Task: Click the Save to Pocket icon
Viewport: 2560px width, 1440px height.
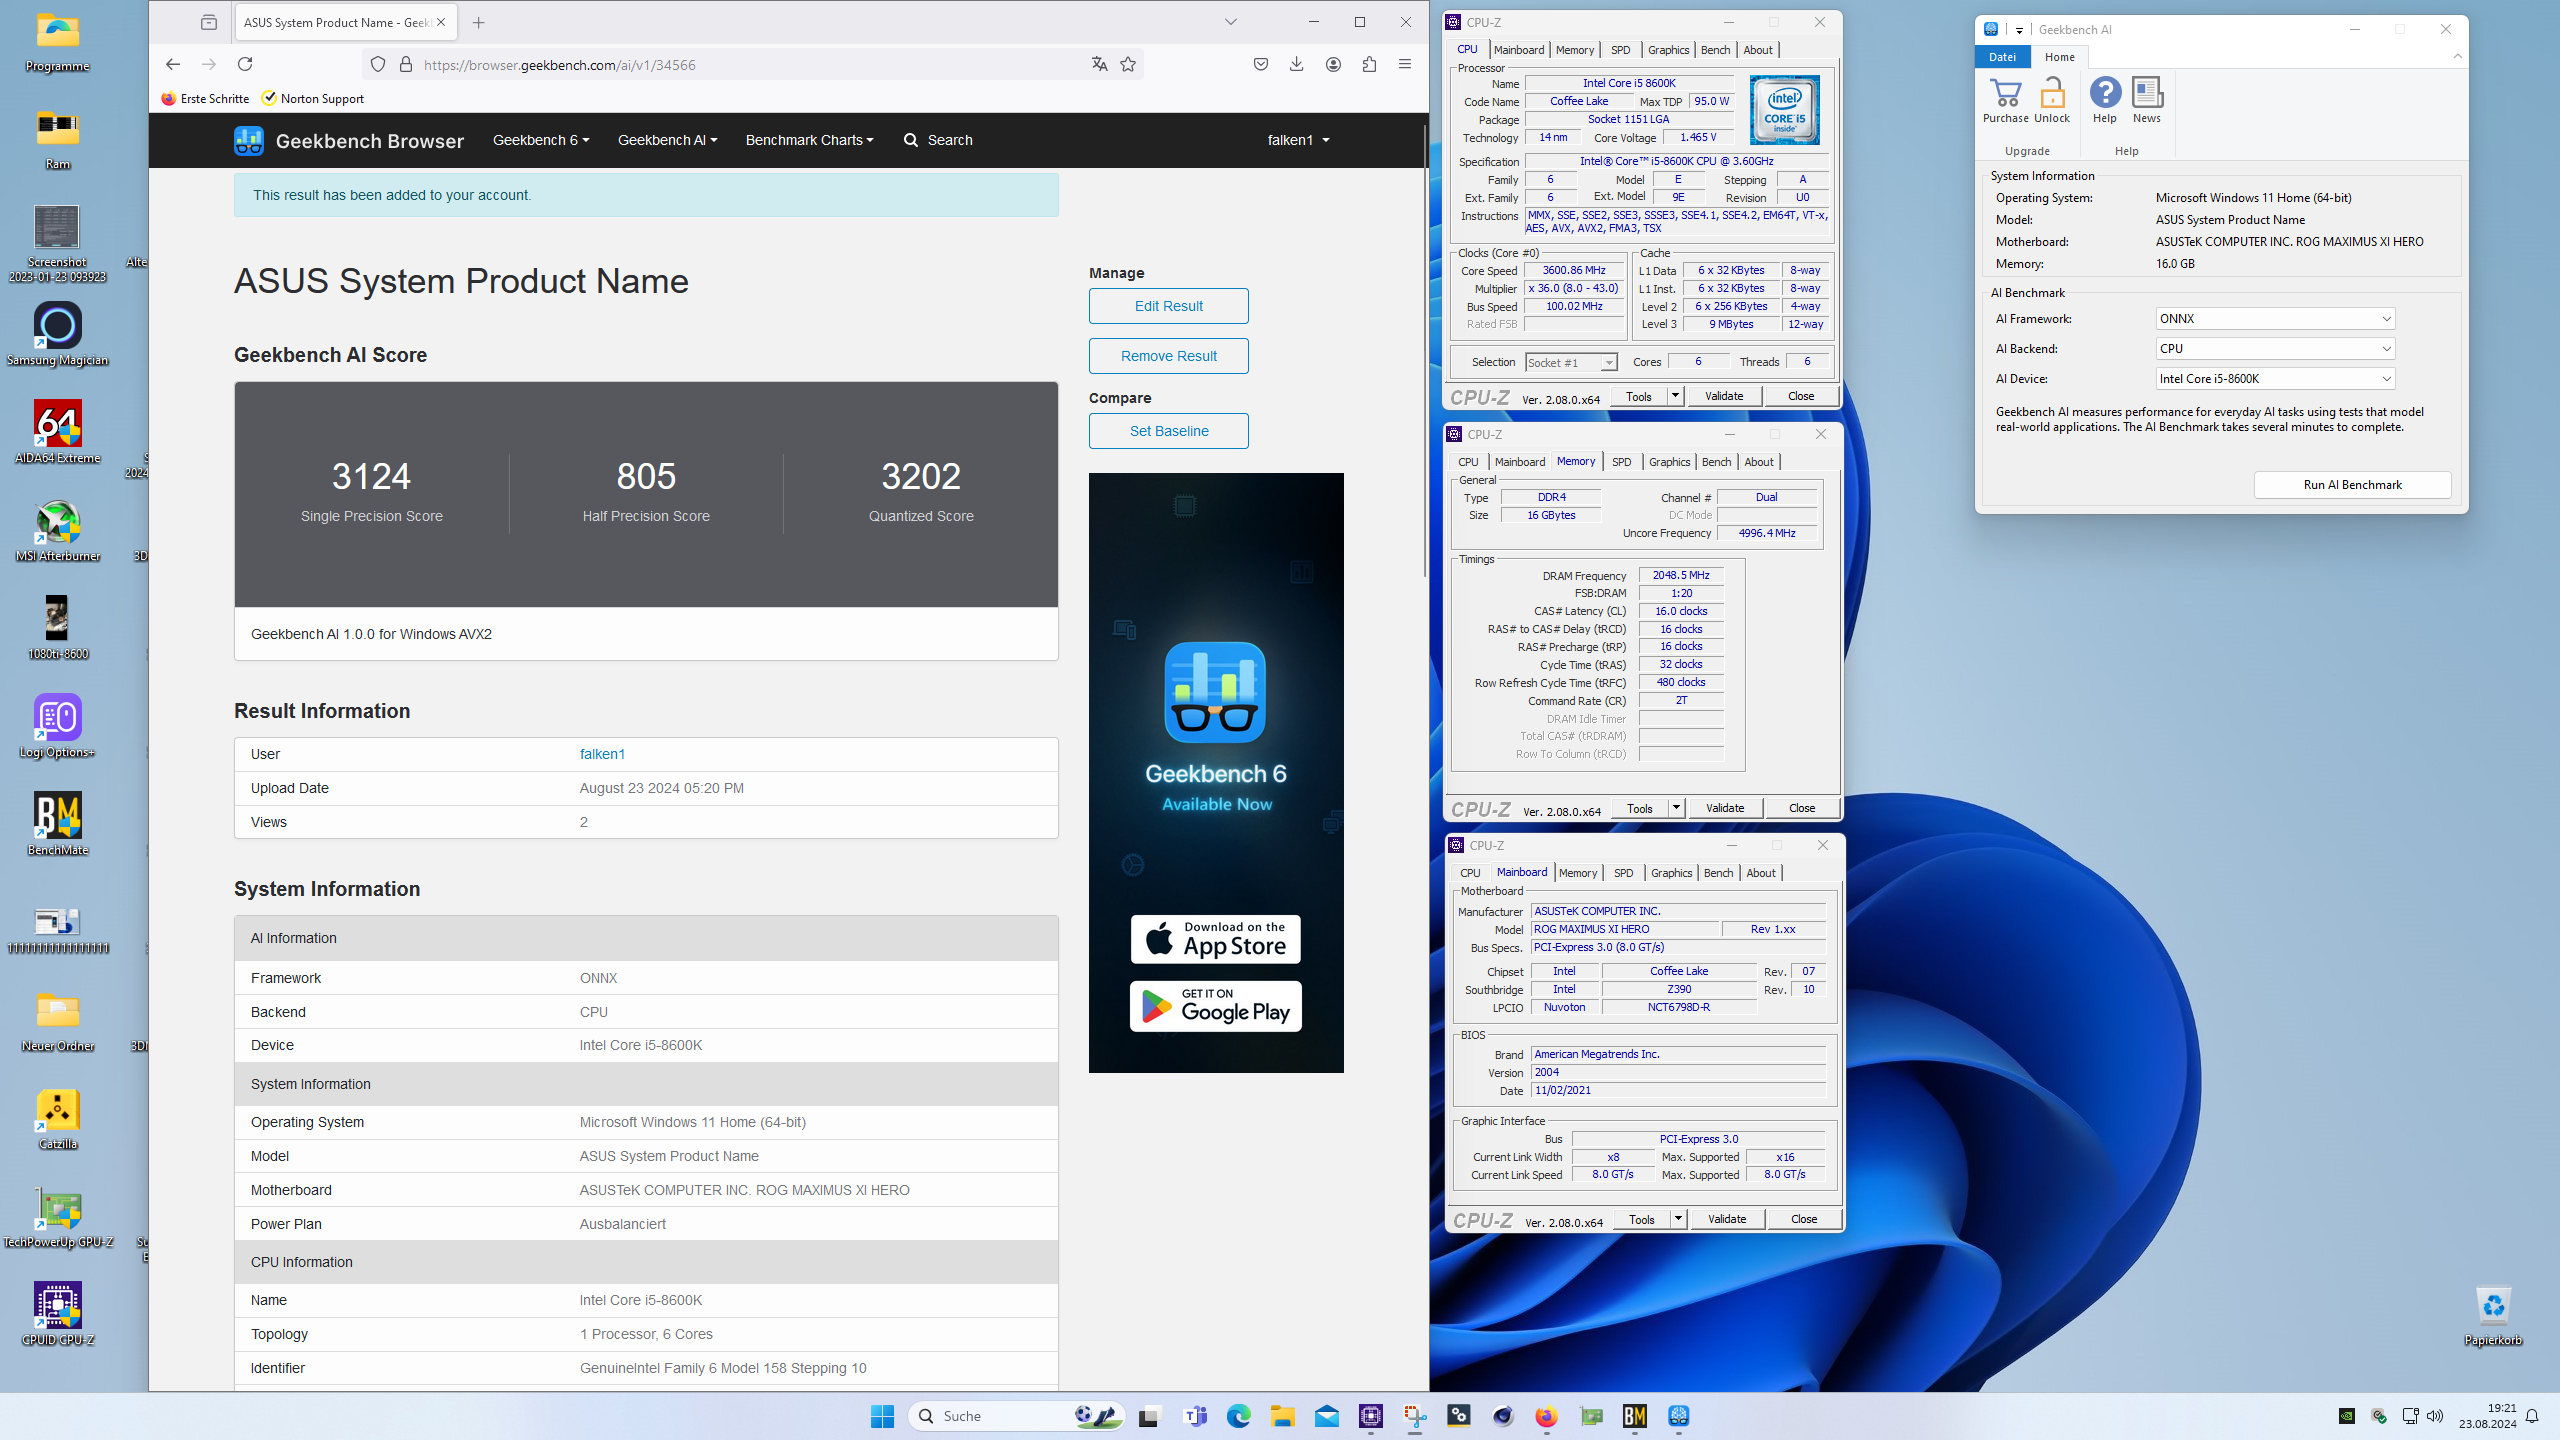Action: click(1261, 64)
